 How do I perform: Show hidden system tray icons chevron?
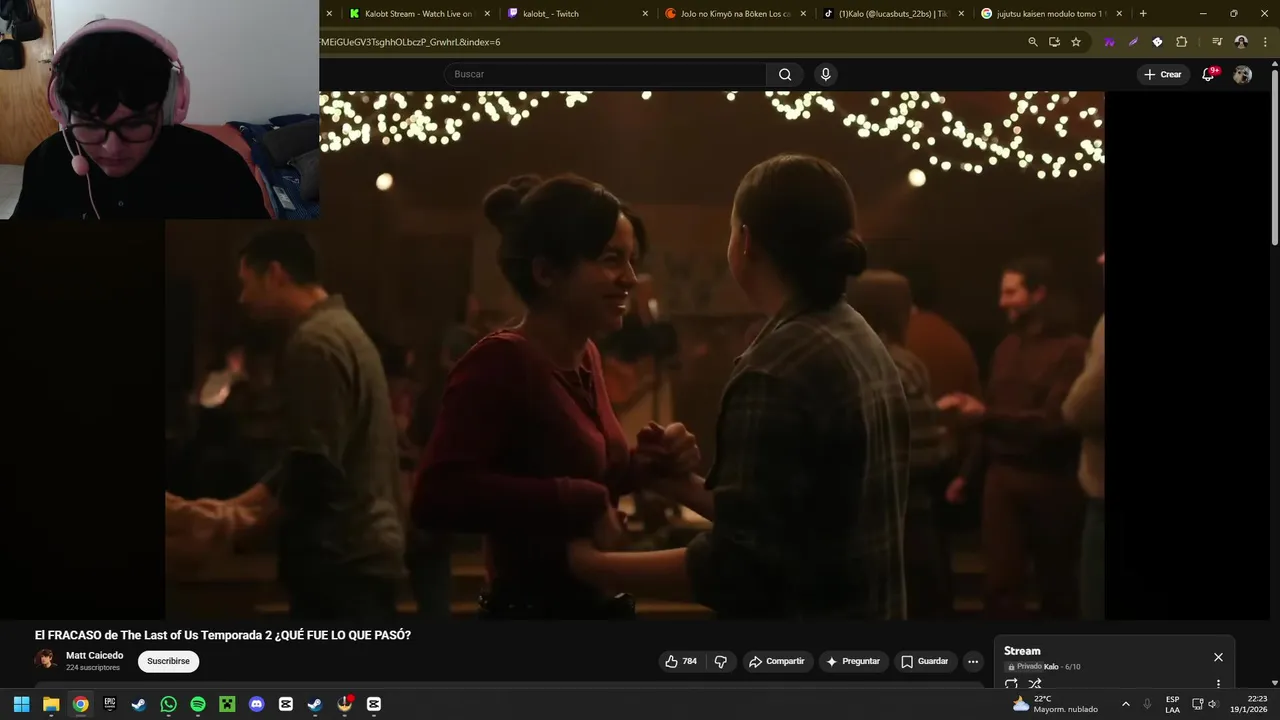[x=1126, y=704]
